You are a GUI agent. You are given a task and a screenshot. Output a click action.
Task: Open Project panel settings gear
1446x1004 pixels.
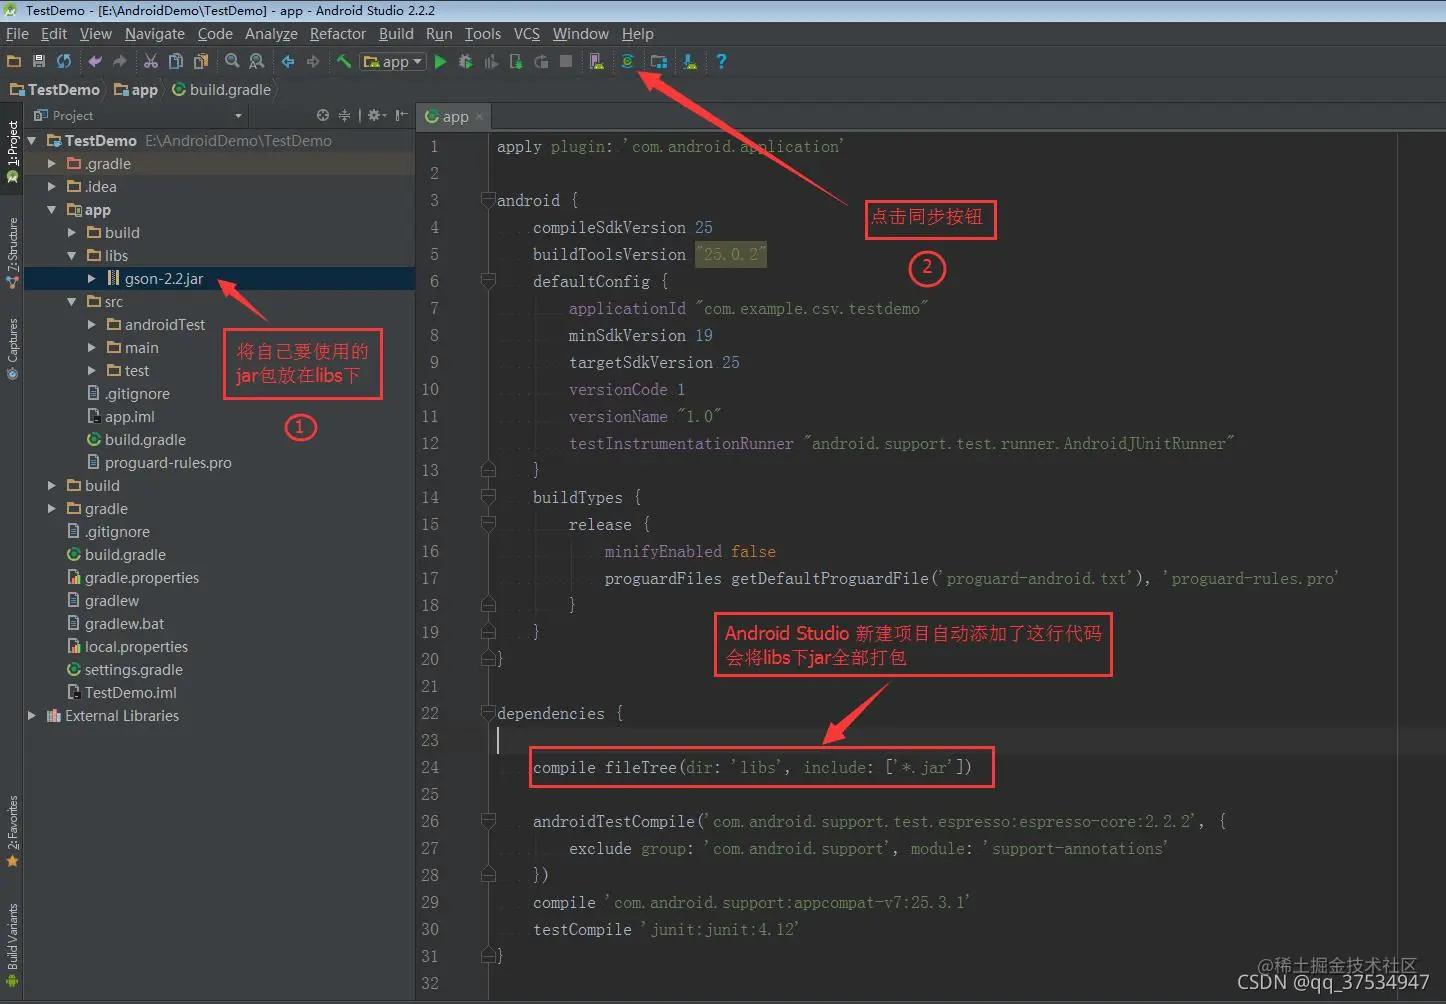(x=376, y=115)
